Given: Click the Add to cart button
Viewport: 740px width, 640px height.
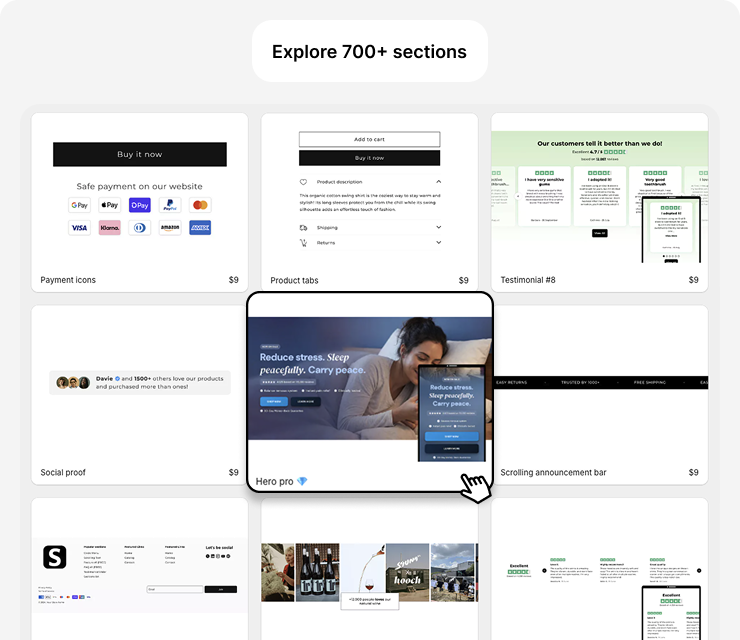Looking at the screenshot, I should coord(369,139).
